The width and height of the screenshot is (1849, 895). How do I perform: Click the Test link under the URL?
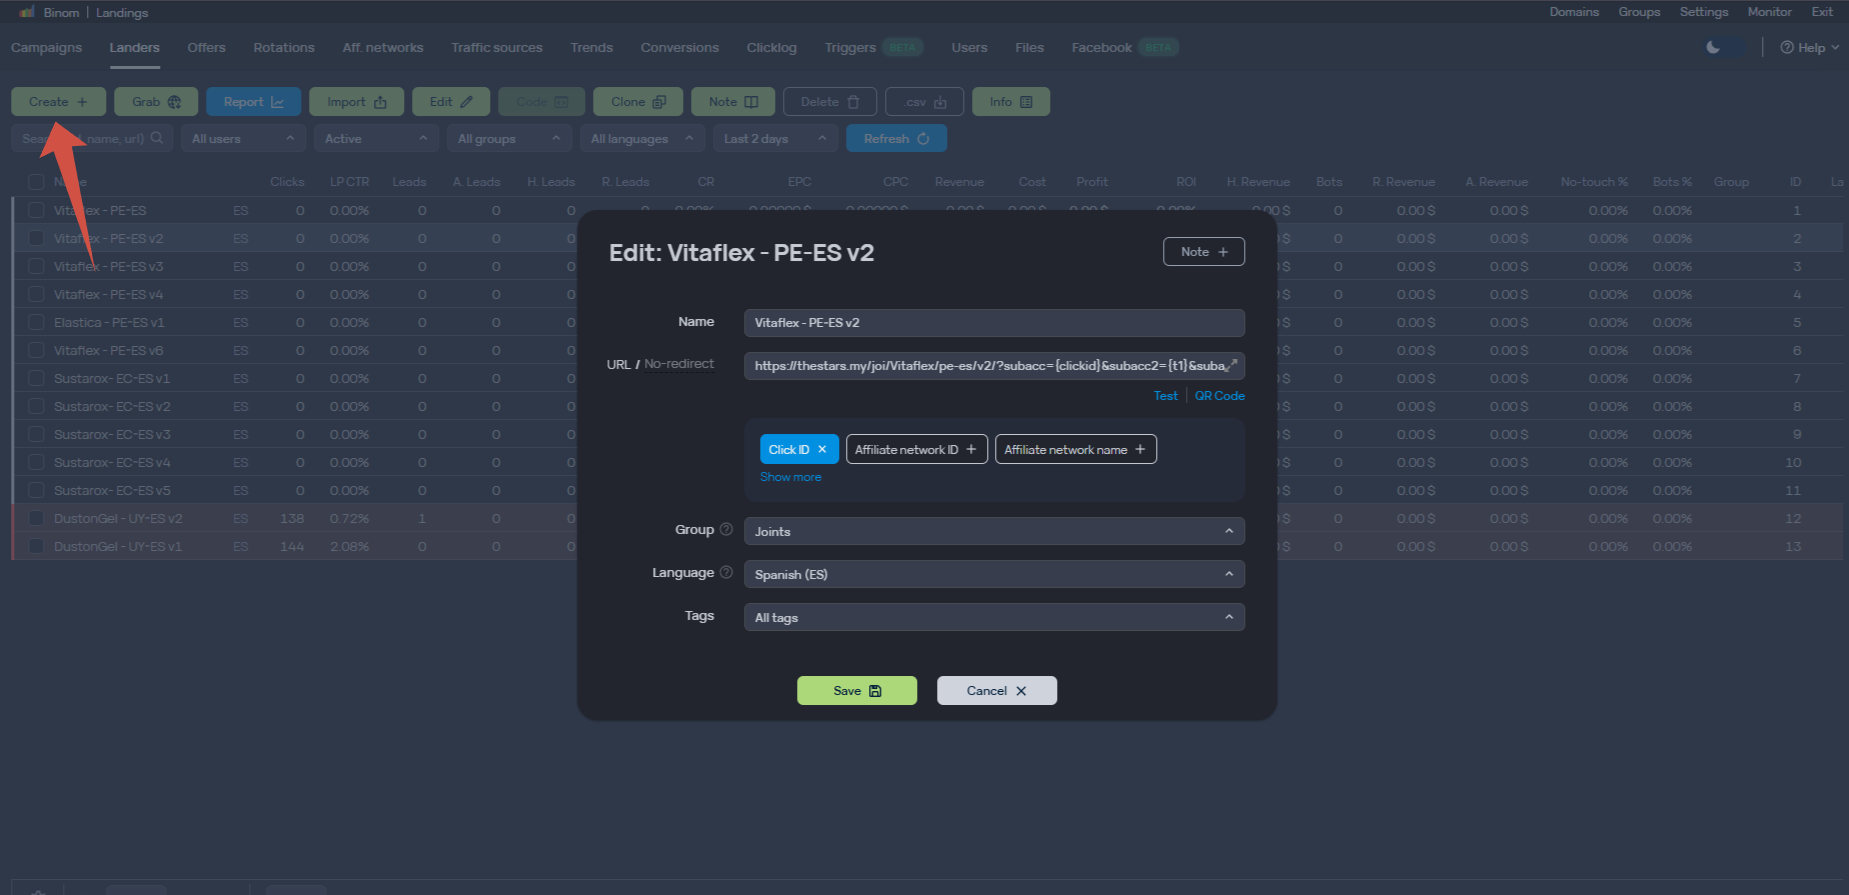1166,396
